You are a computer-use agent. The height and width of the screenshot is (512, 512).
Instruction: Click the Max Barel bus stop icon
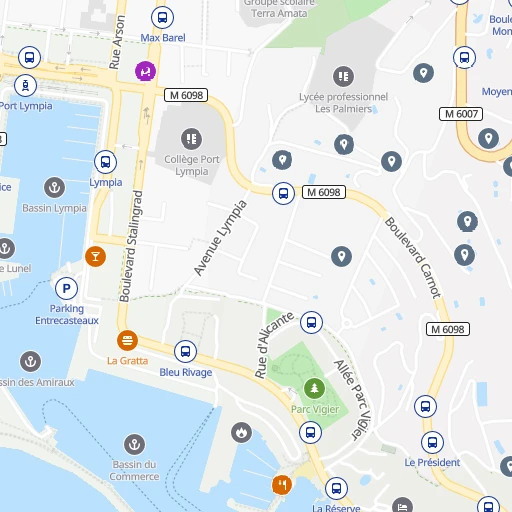(162, 17)
